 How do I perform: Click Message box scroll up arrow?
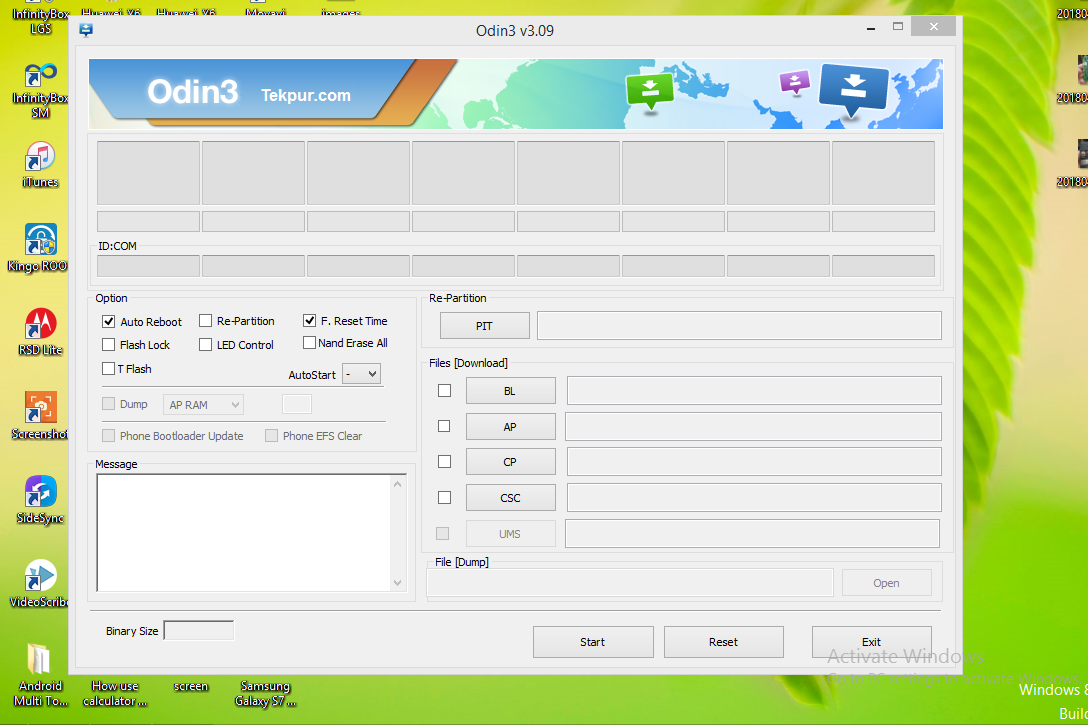pos(398,484)
